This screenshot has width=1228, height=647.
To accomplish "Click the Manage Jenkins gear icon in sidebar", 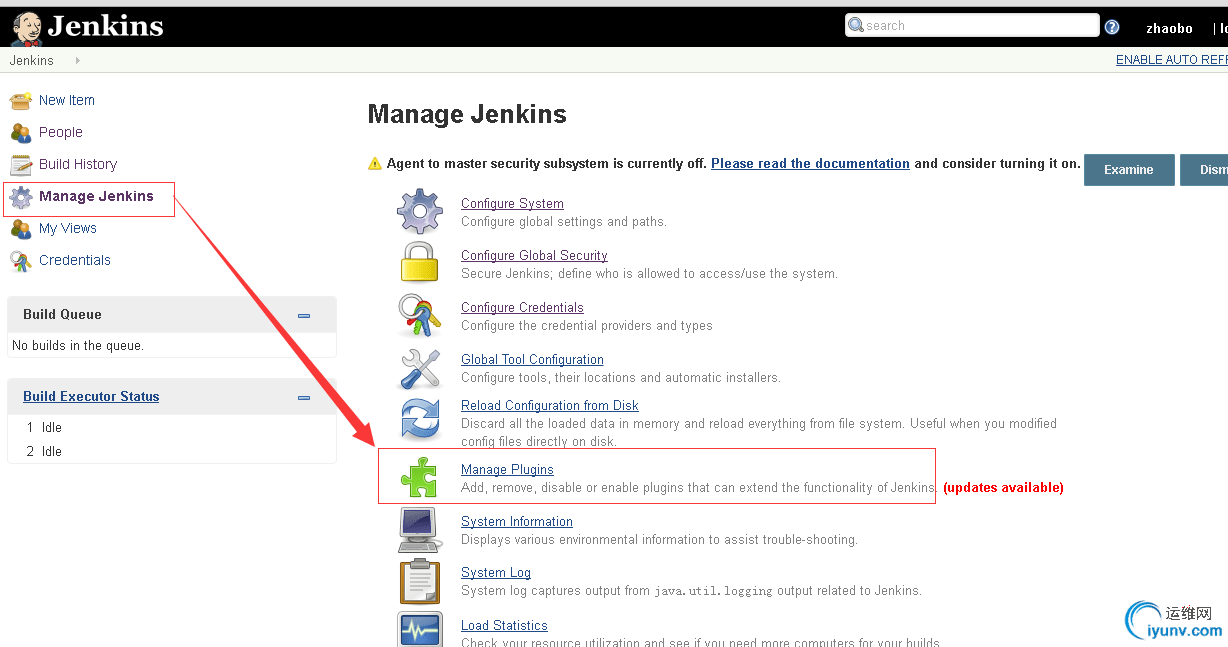I will pyautogui.click(x=21, y=197).
